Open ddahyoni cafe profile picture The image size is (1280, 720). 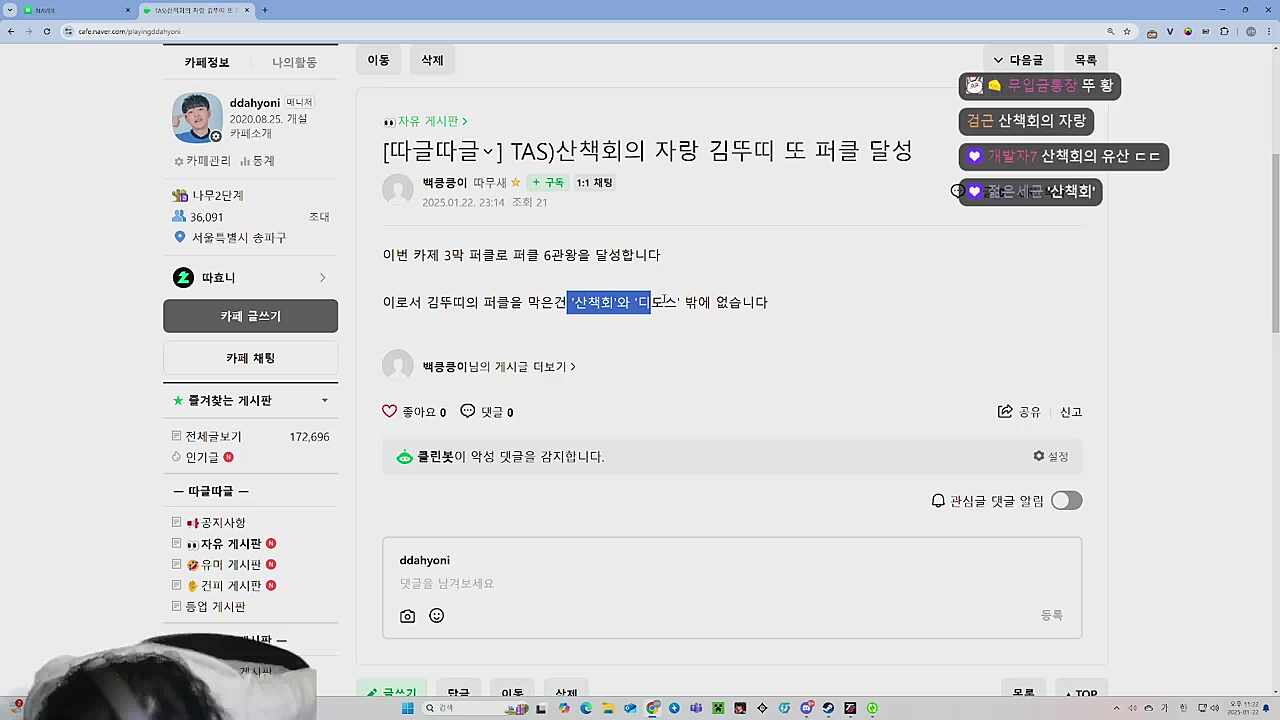tap(197, 118)
